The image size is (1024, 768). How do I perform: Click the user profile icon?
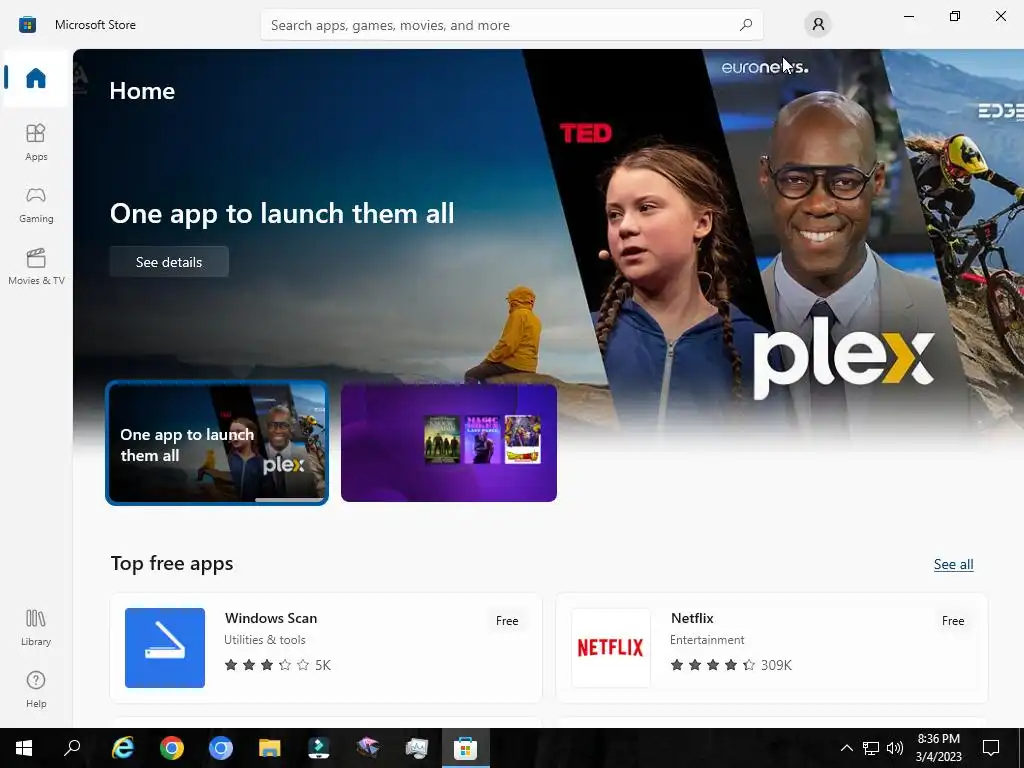click(x=818, y=25)
